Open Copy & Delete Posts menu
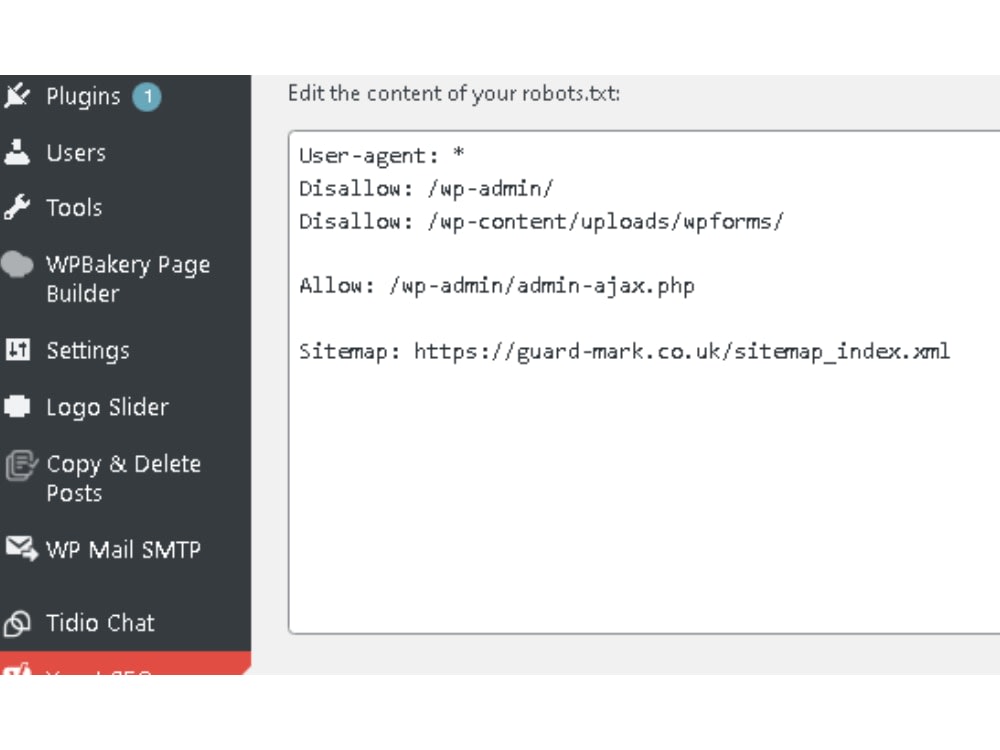 click(125, 478)
